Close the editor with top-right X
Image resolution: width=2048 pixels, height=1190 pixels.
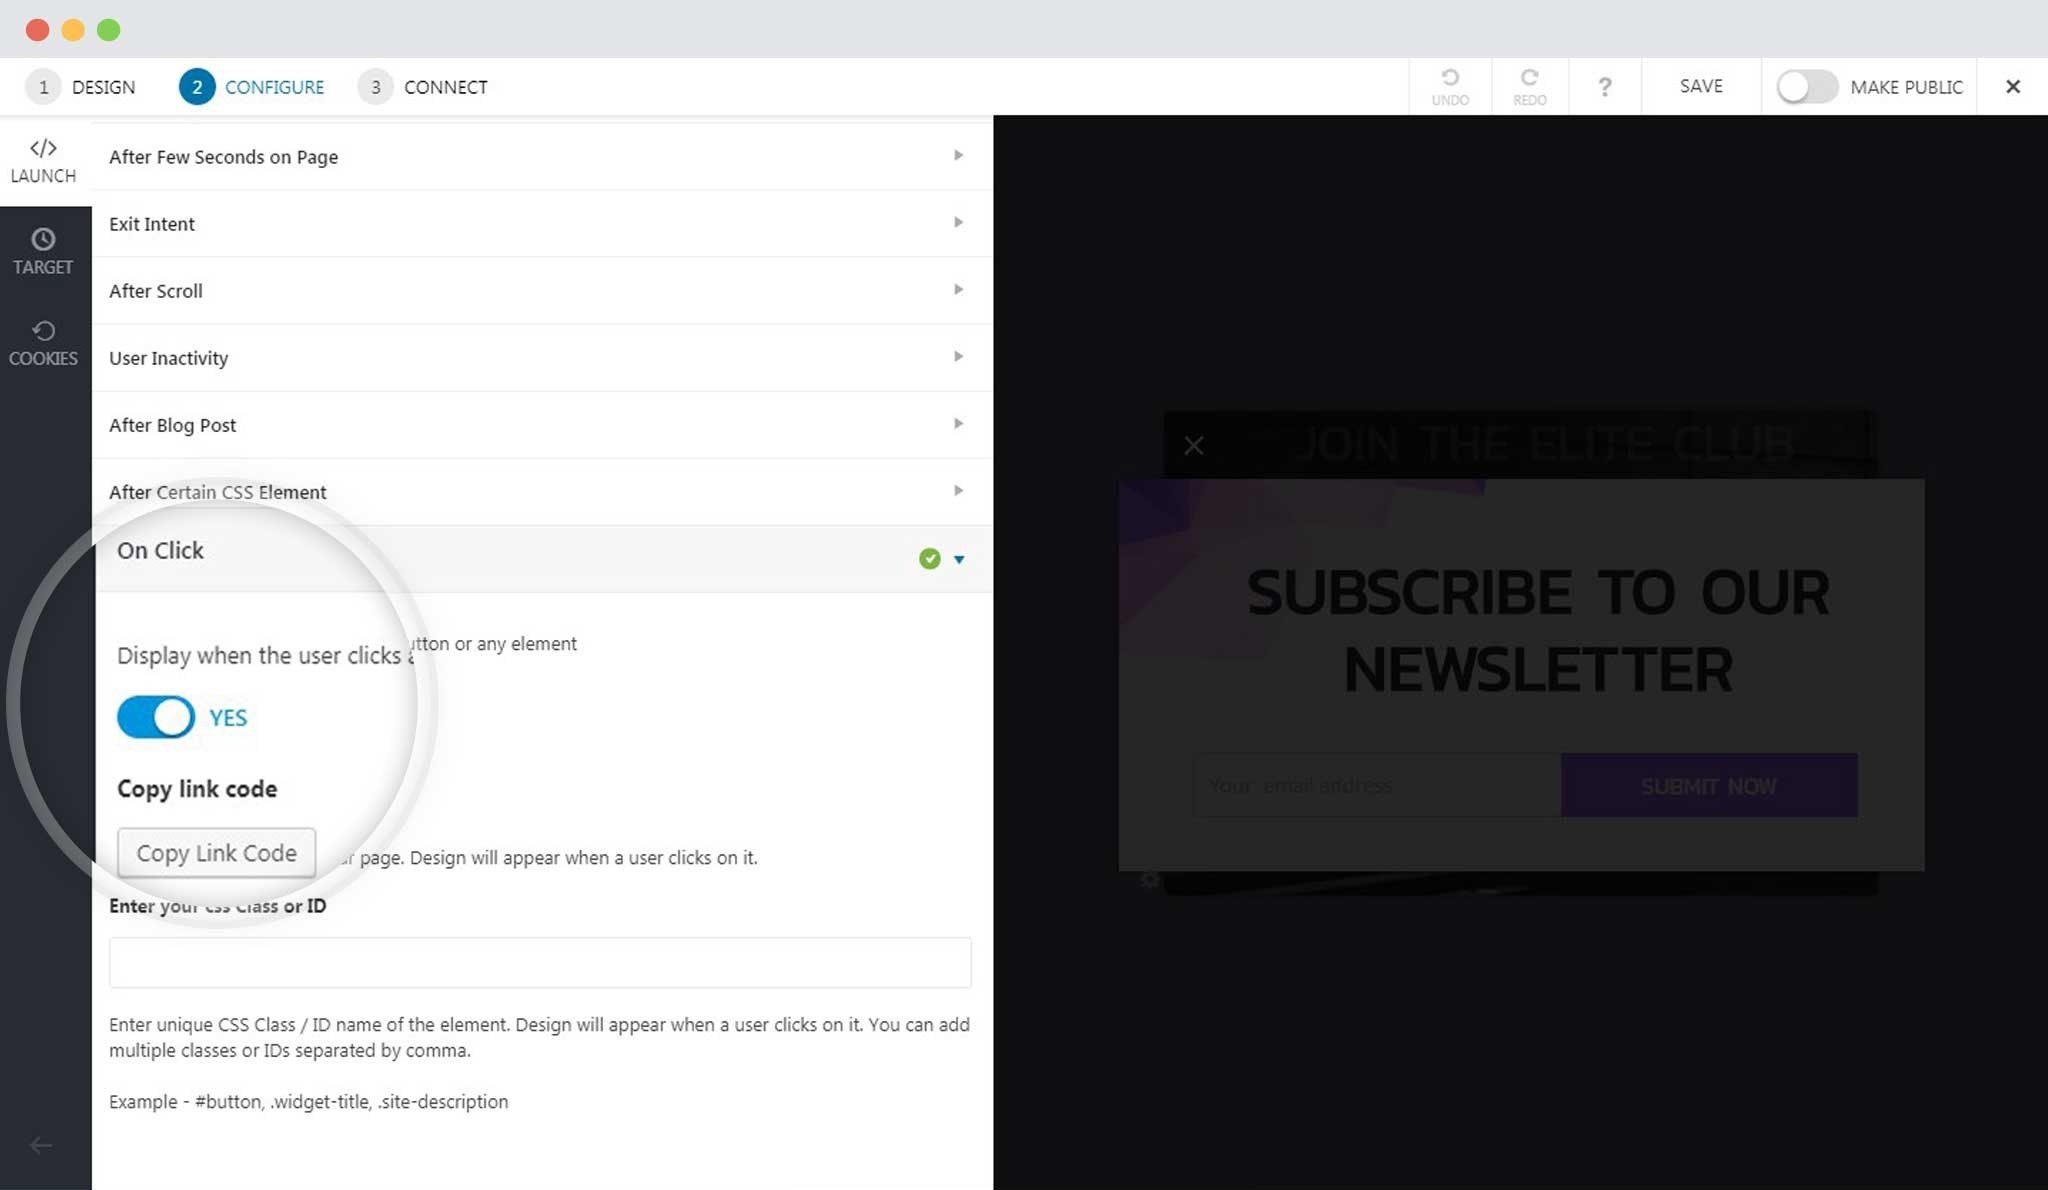point(2012,87)
